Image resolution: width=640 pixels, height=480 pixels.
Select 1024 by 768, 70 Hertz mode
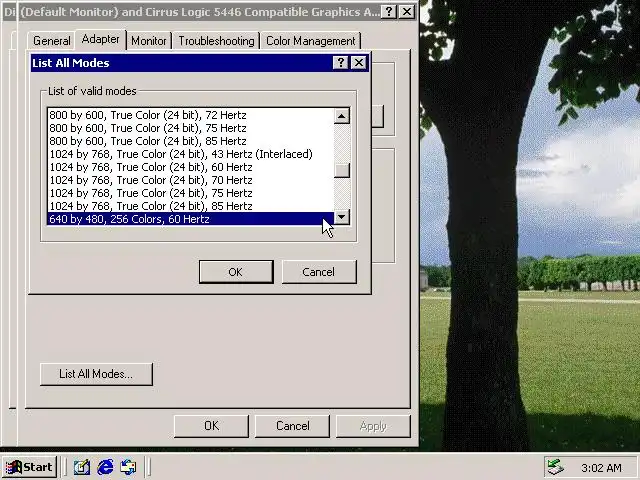click(x=190, y=180)
